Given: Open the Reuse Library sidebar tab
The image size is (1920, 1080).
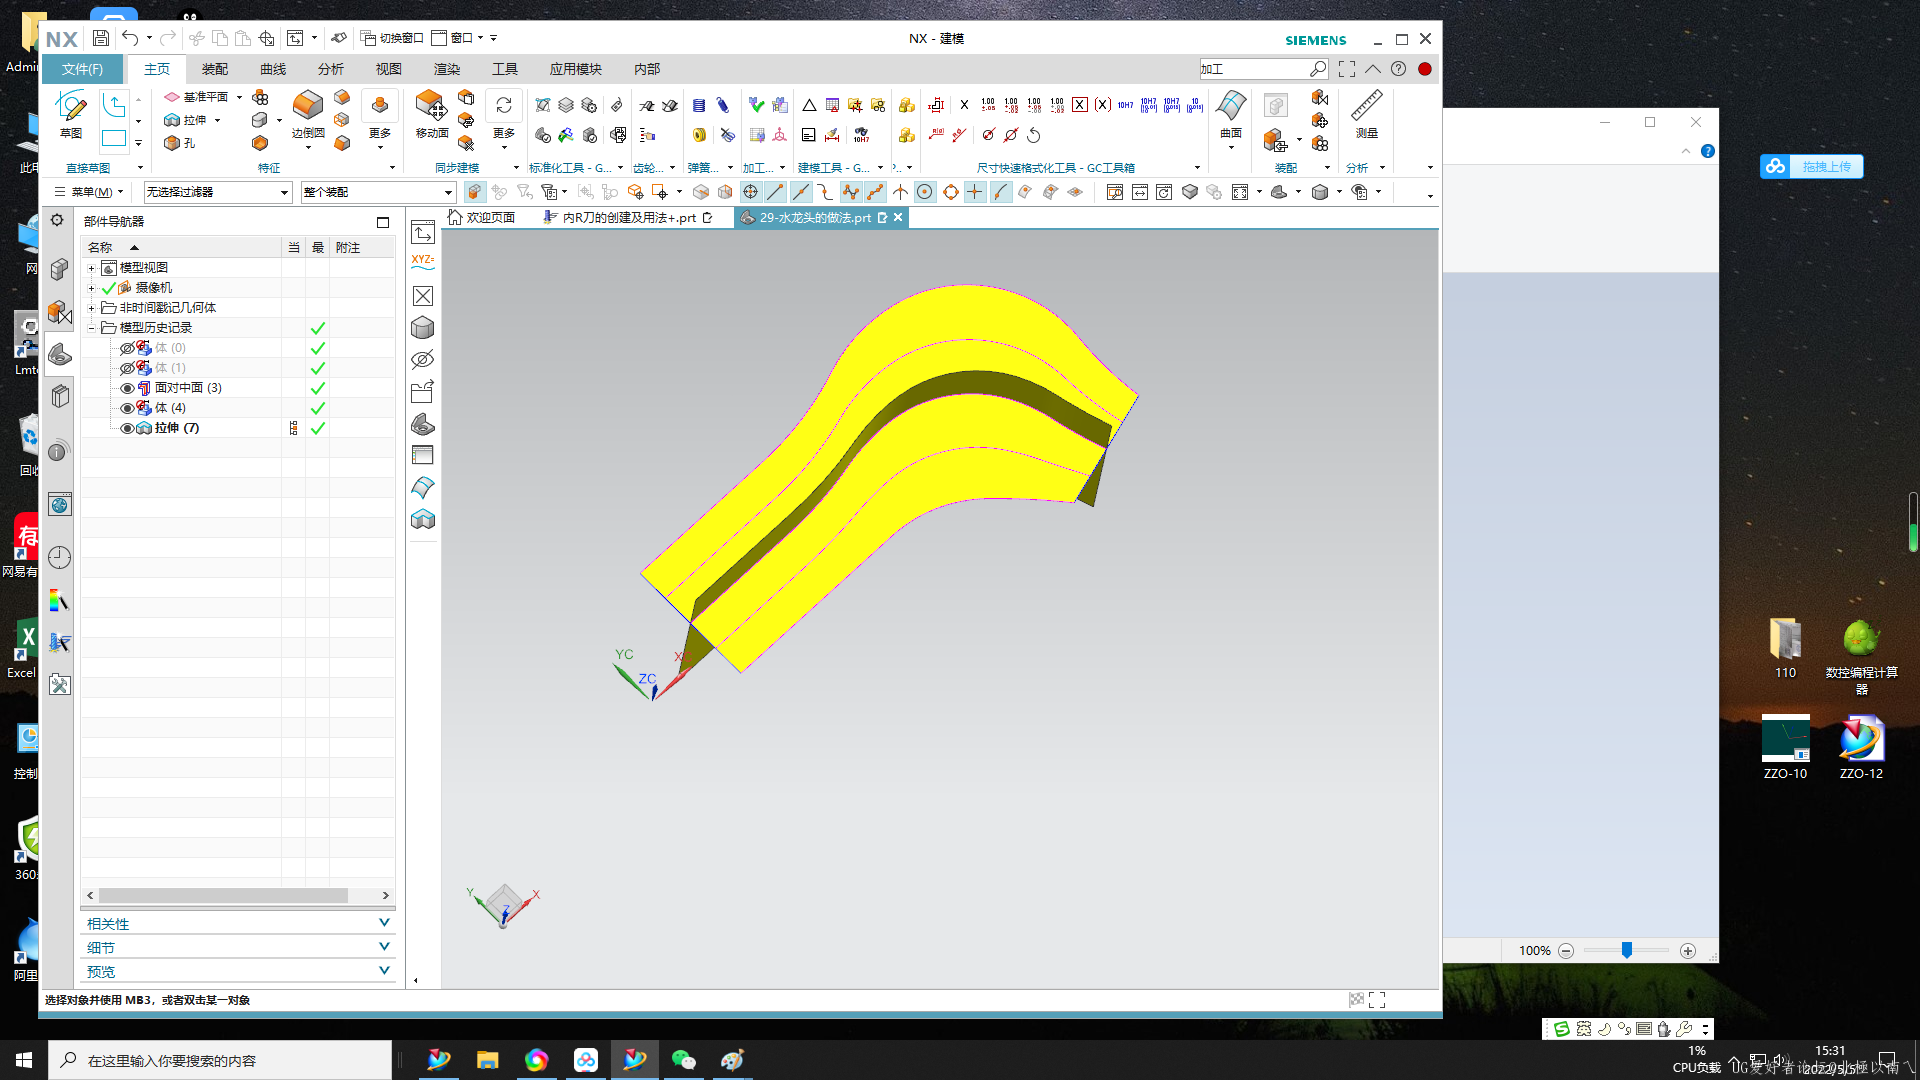Looking at the screenshot, I should click(x=60, y=397).
